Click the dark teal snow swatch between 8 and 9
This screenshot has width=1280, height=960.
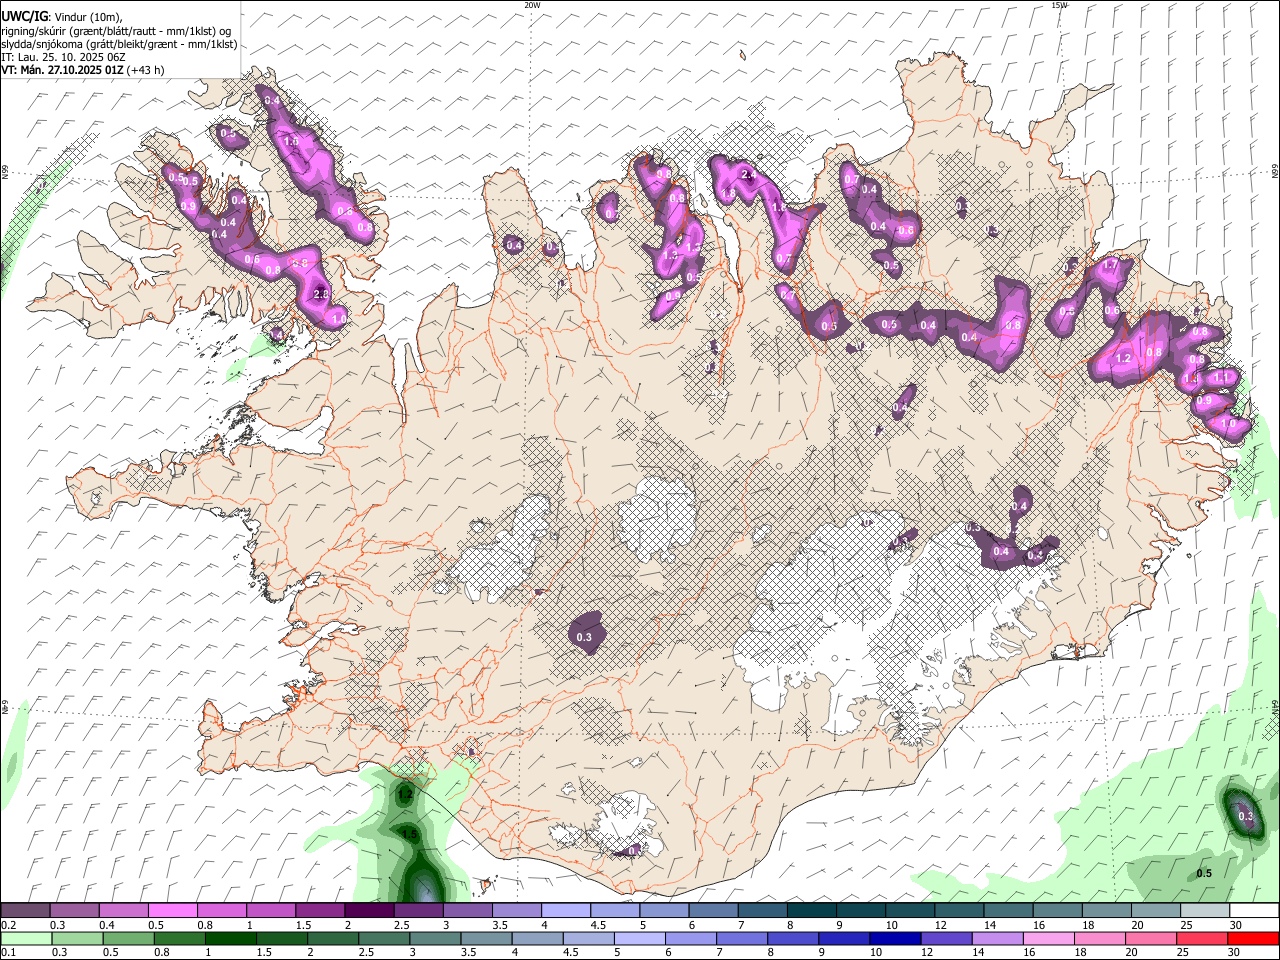pyautogui.click(x=811, y=910)
